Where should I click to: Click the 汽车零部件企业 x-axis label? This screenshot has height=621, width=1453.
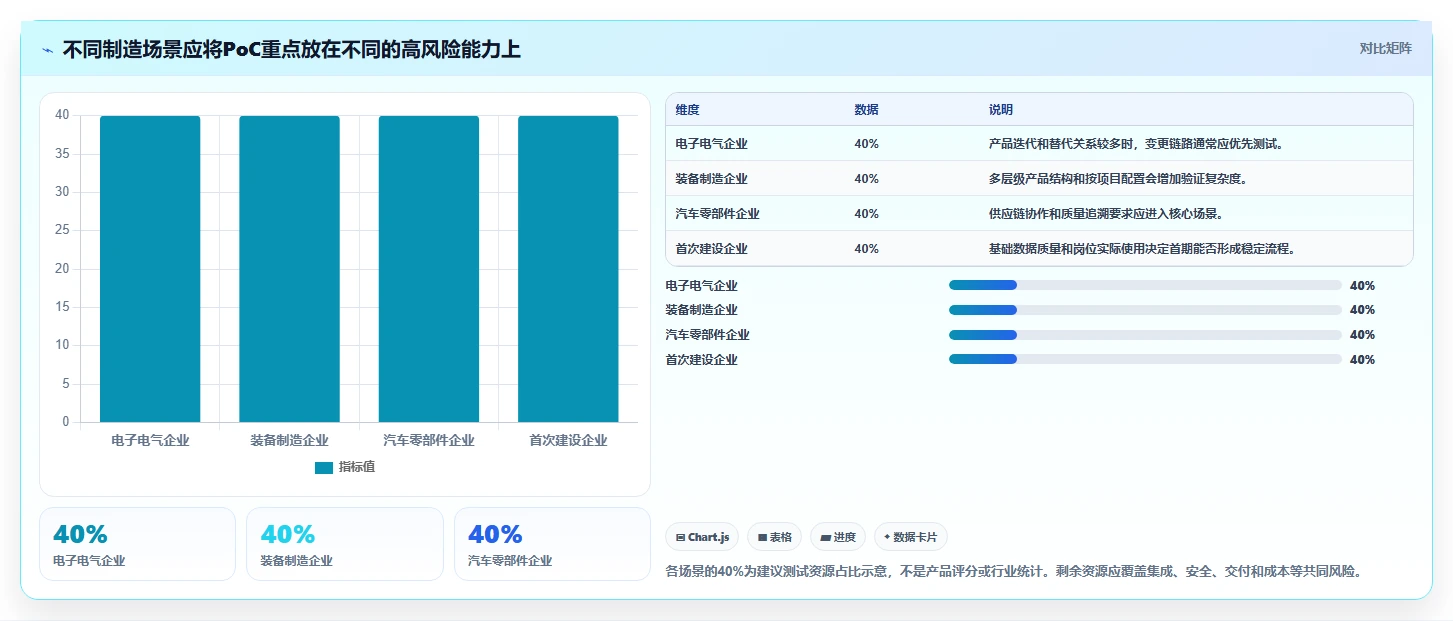pyautogui.click(x=428, y=440)
